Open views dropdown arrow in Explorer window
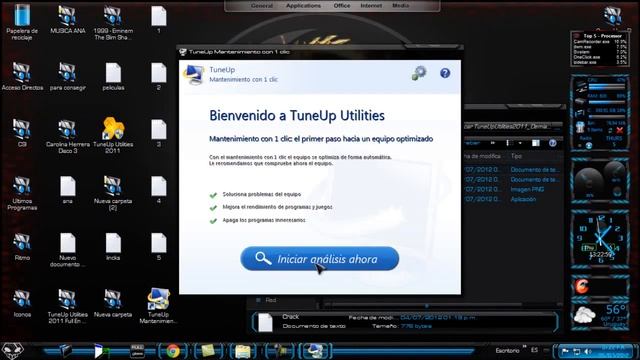Image resolution: width=640 pixels, height=360 pixels. [520, 143]
